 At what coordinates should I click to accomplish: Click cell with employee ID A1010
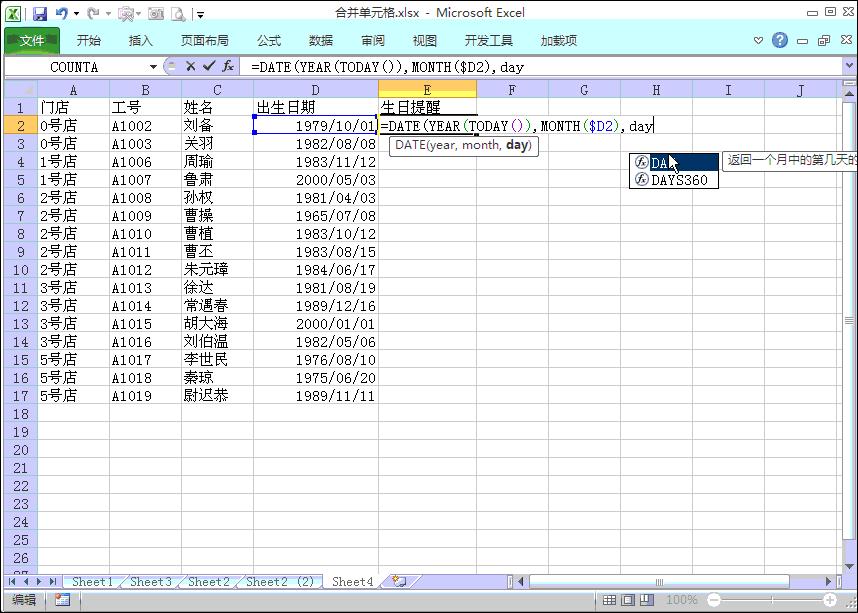click(145, 234)
